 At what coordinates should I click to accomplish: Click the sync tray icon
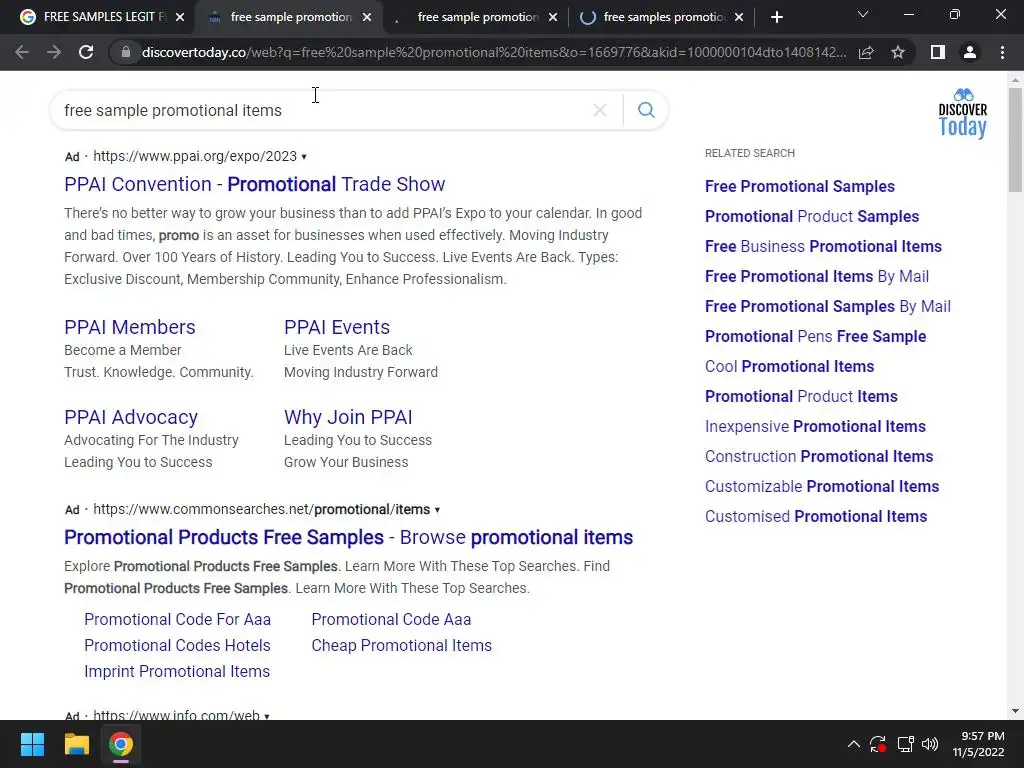878,744
